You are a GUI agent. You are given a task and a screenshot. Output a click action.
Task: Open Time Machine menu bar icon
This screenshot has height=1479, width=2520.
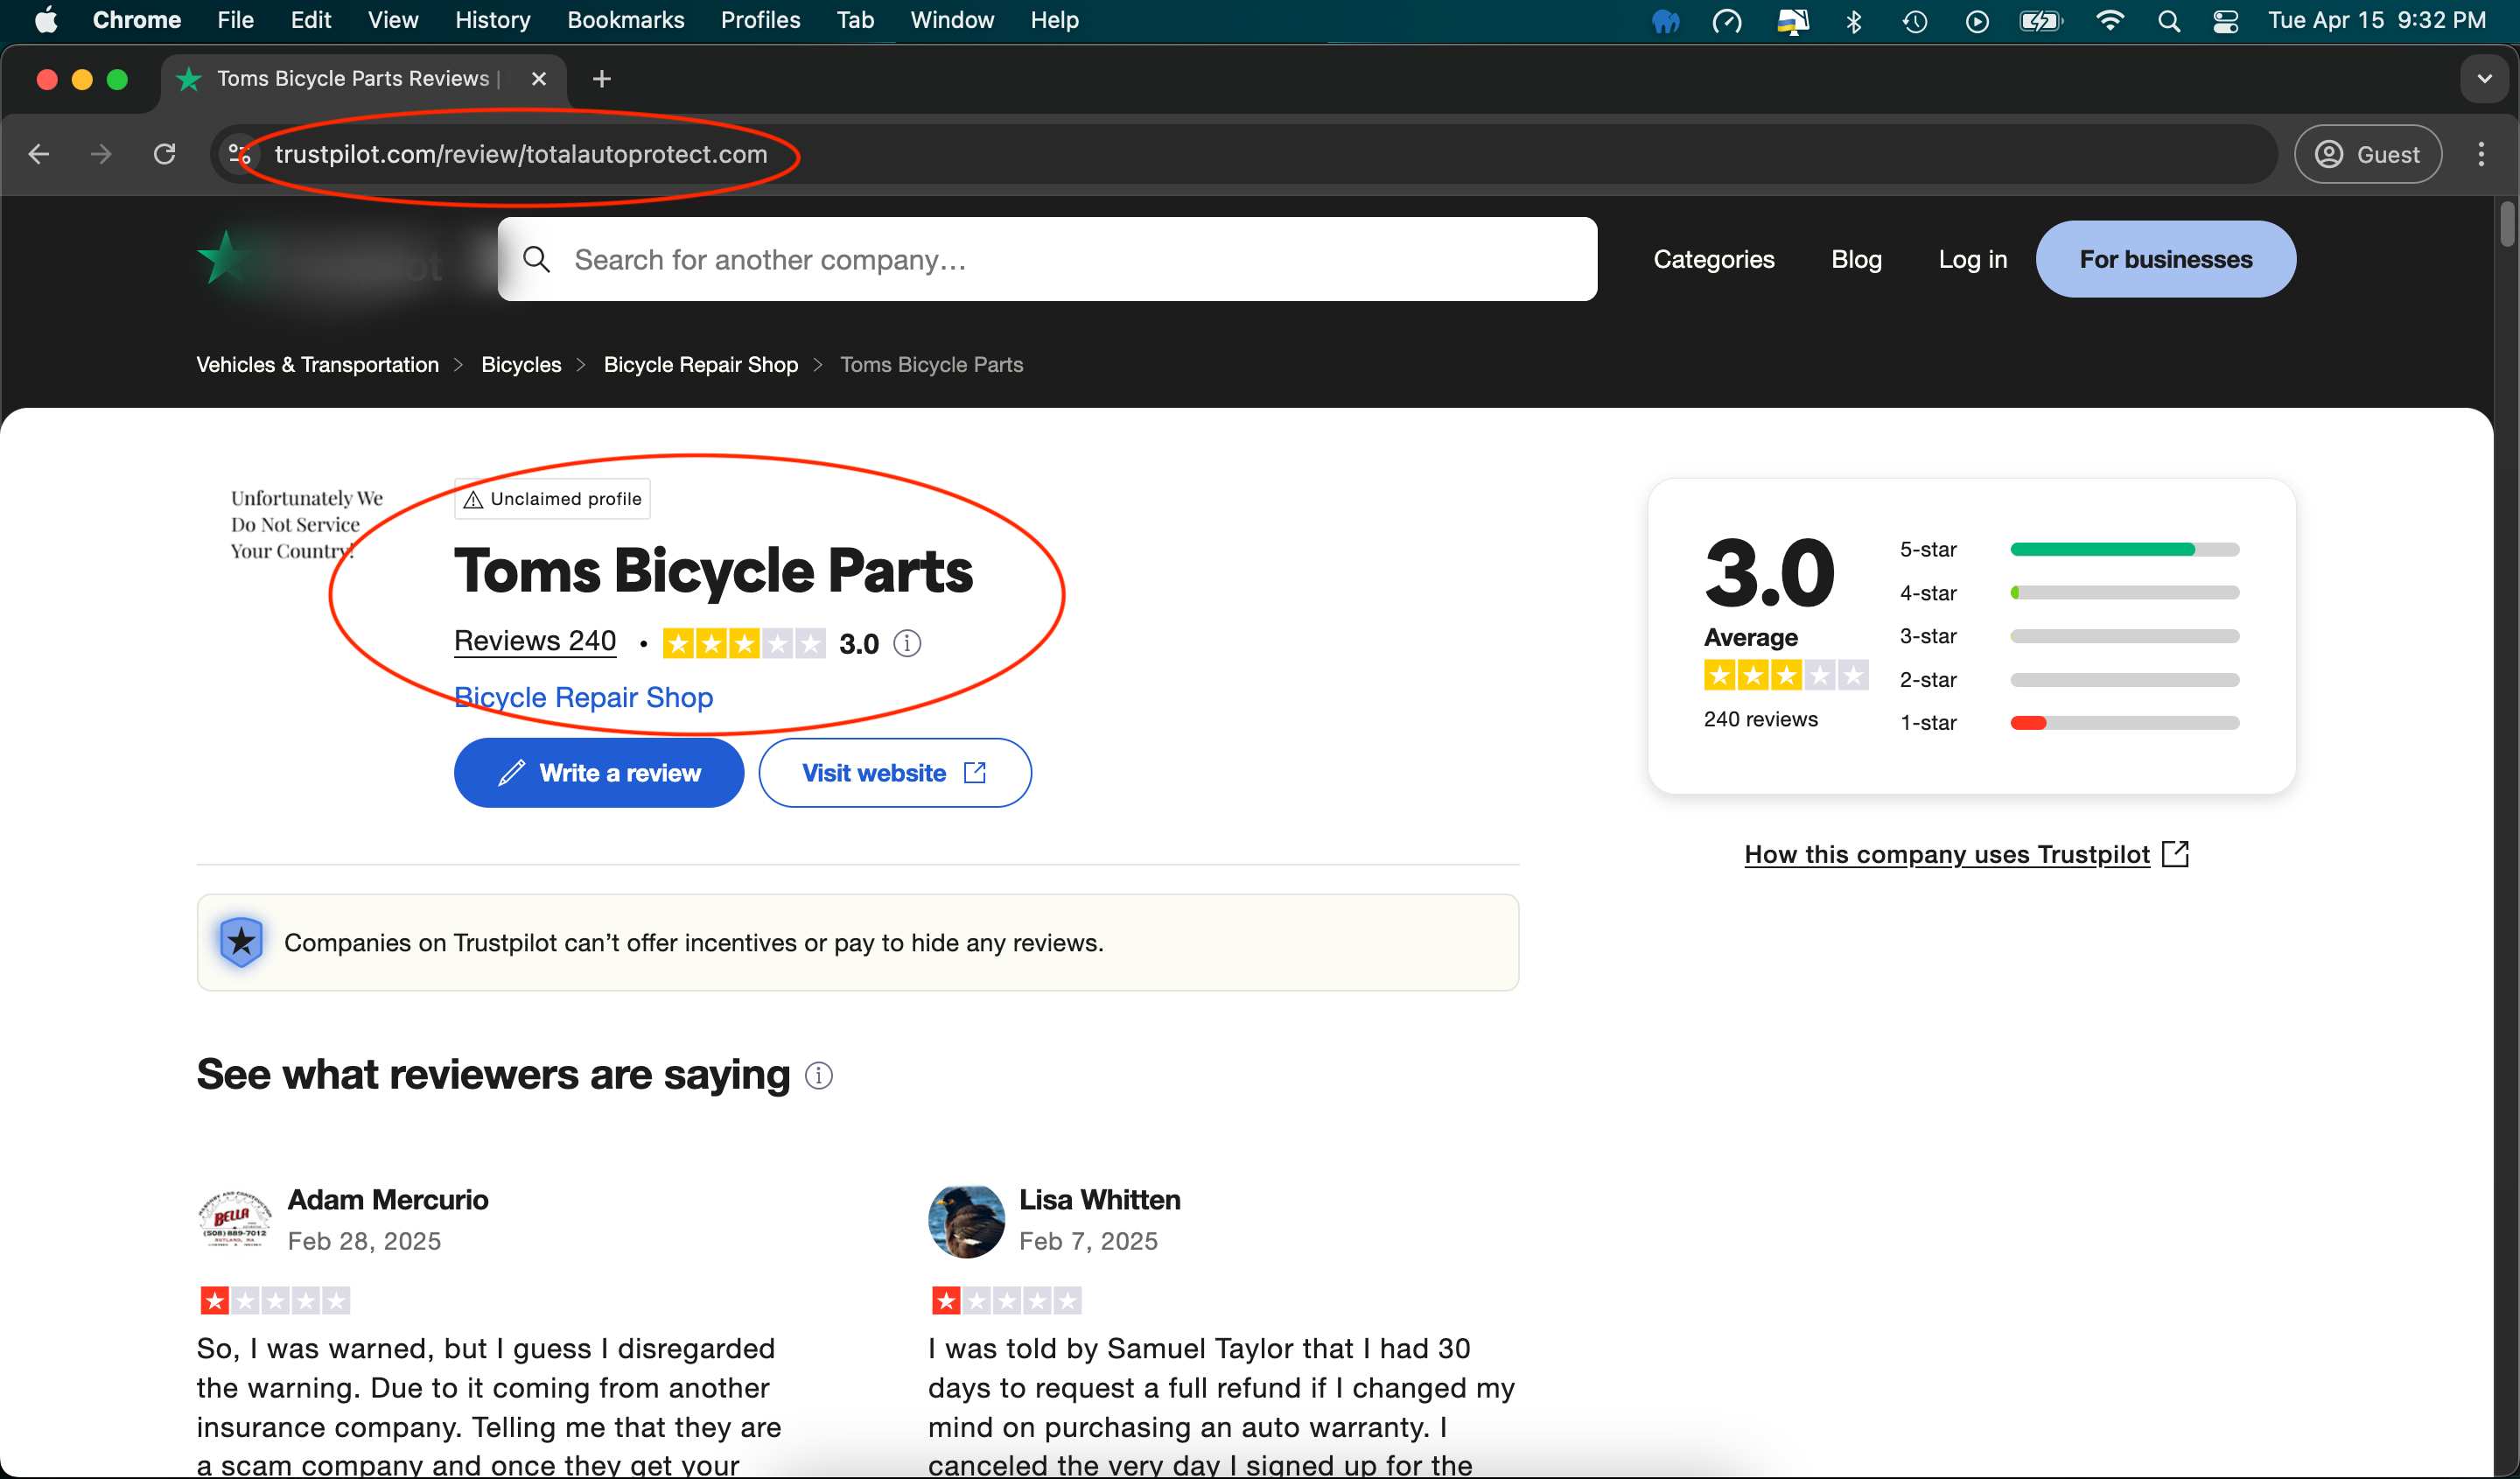(1914, 21)
